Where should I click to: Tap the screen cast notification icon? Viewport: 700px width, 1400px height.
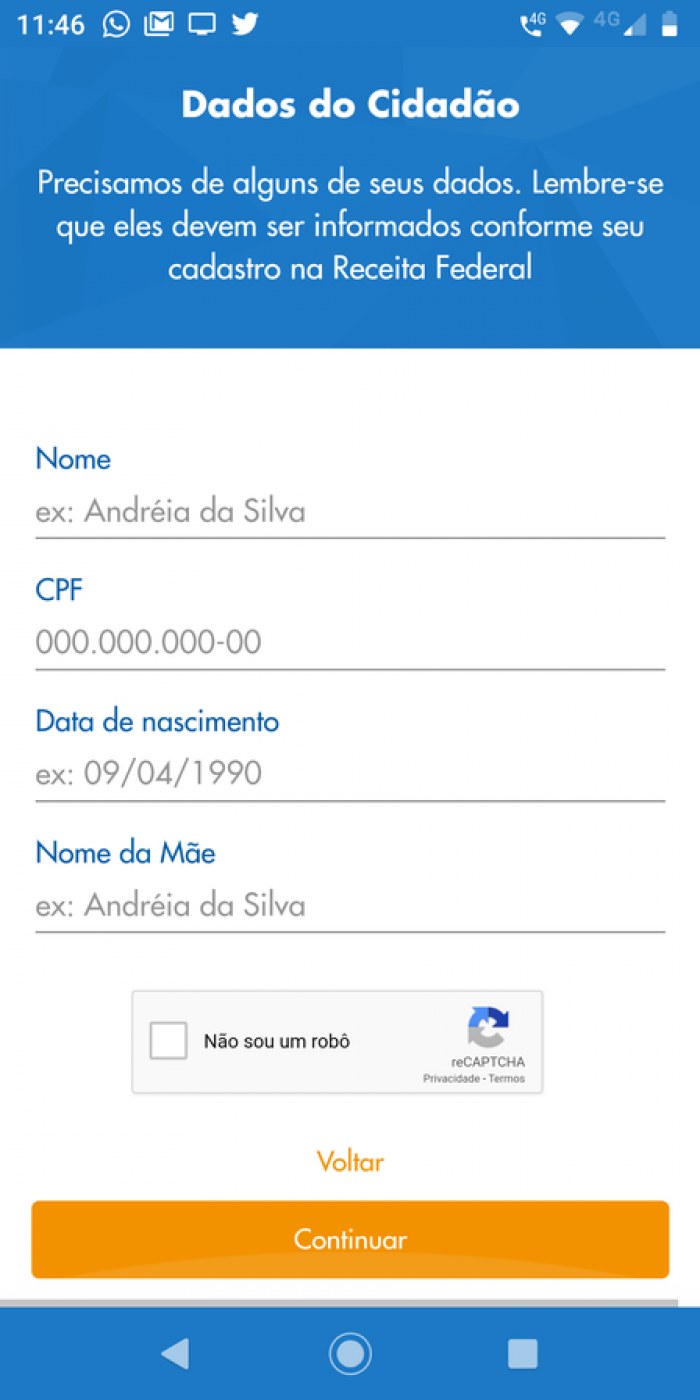click(x=202, y=24)
